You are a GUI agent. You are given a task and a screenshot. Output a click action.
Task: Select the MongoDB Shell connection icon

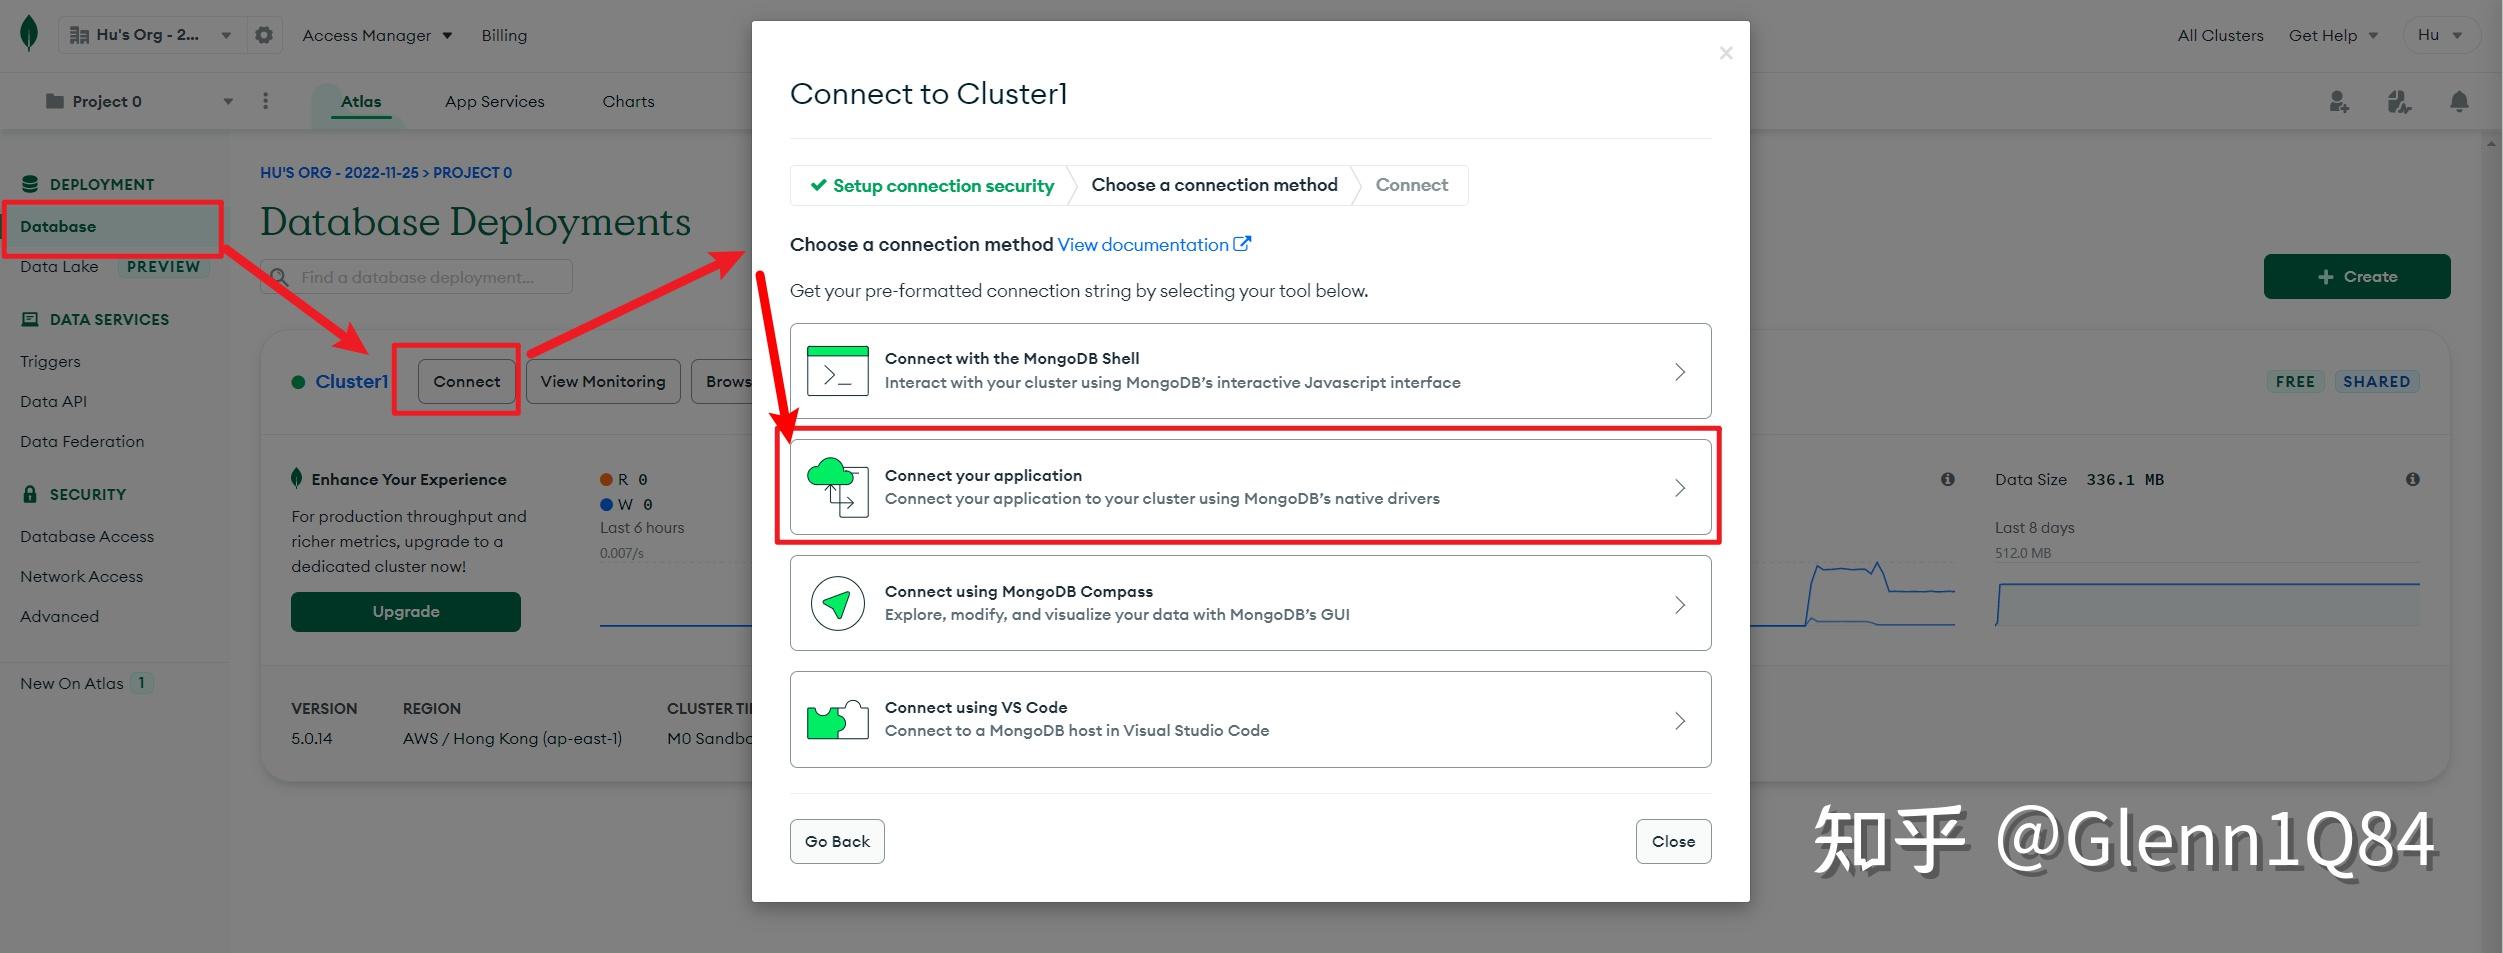click(x=837, y=371)
